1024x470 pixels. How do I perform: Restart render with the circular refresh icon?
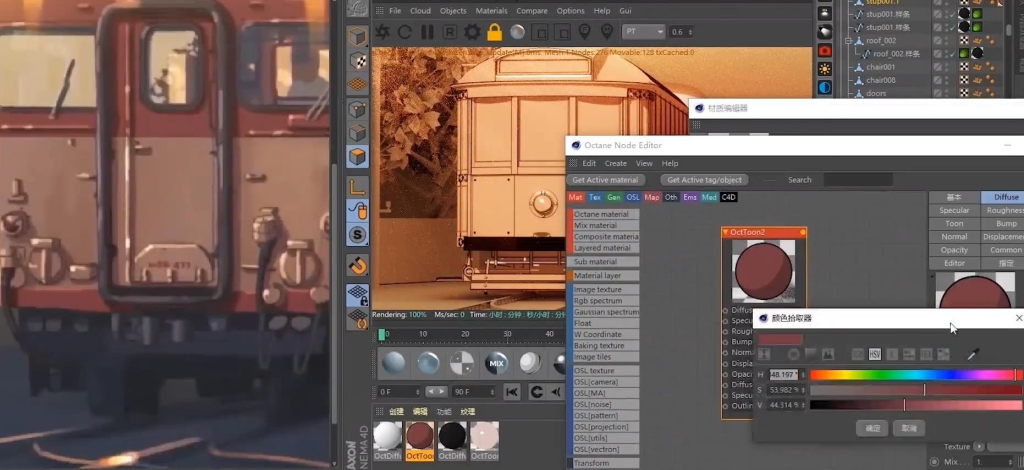click(x=405, y=32)
